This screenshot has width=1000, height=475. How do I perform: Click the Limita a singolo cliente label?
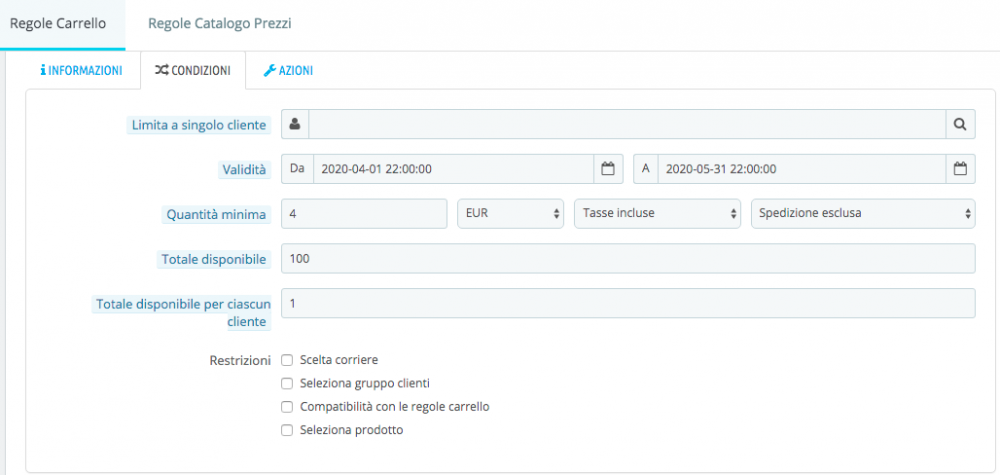[x=198, y=126]
